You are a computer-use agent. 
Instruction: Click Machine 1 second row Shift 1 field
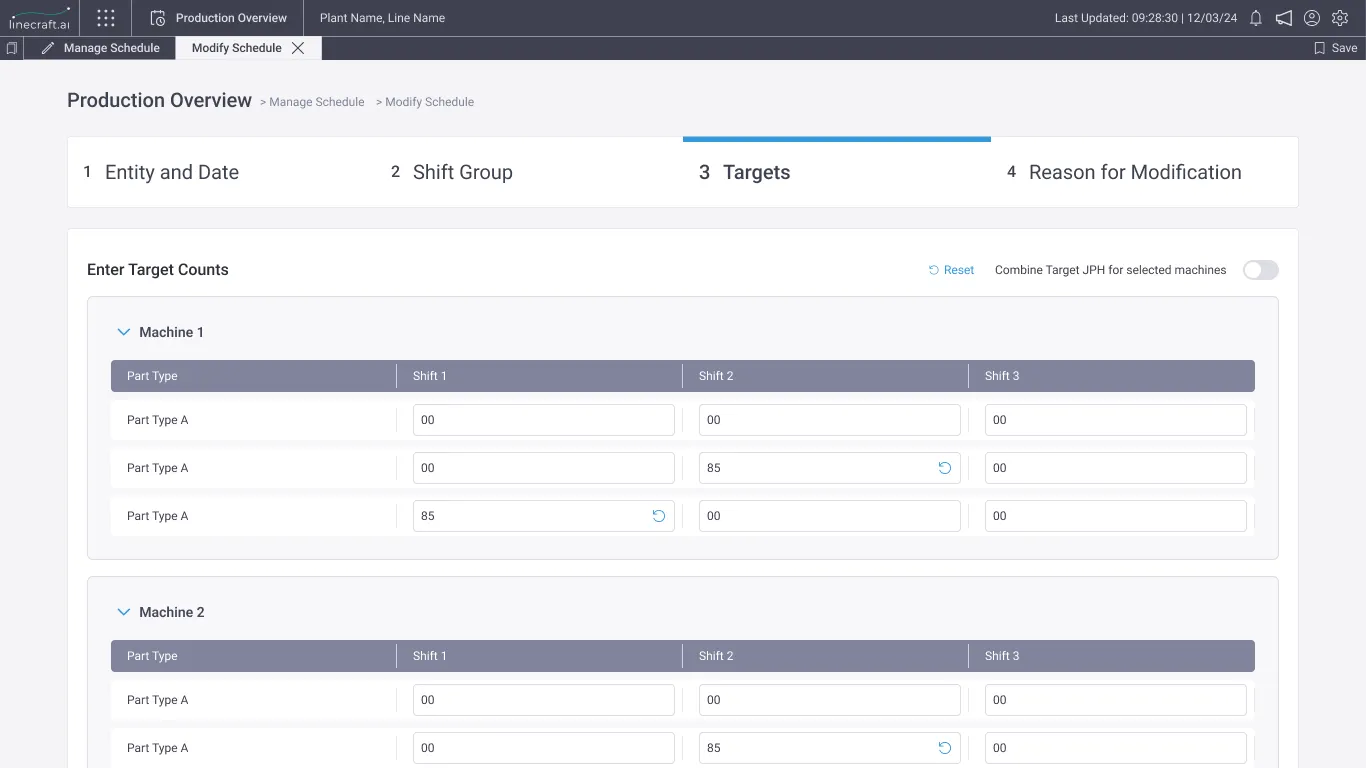544,468
